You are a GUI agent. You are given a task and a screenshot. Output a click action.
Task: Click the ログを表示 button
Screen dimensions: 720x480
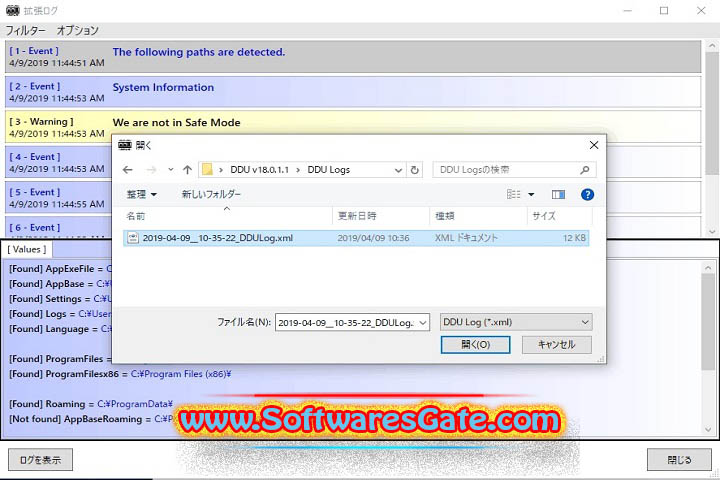point(40,460)
